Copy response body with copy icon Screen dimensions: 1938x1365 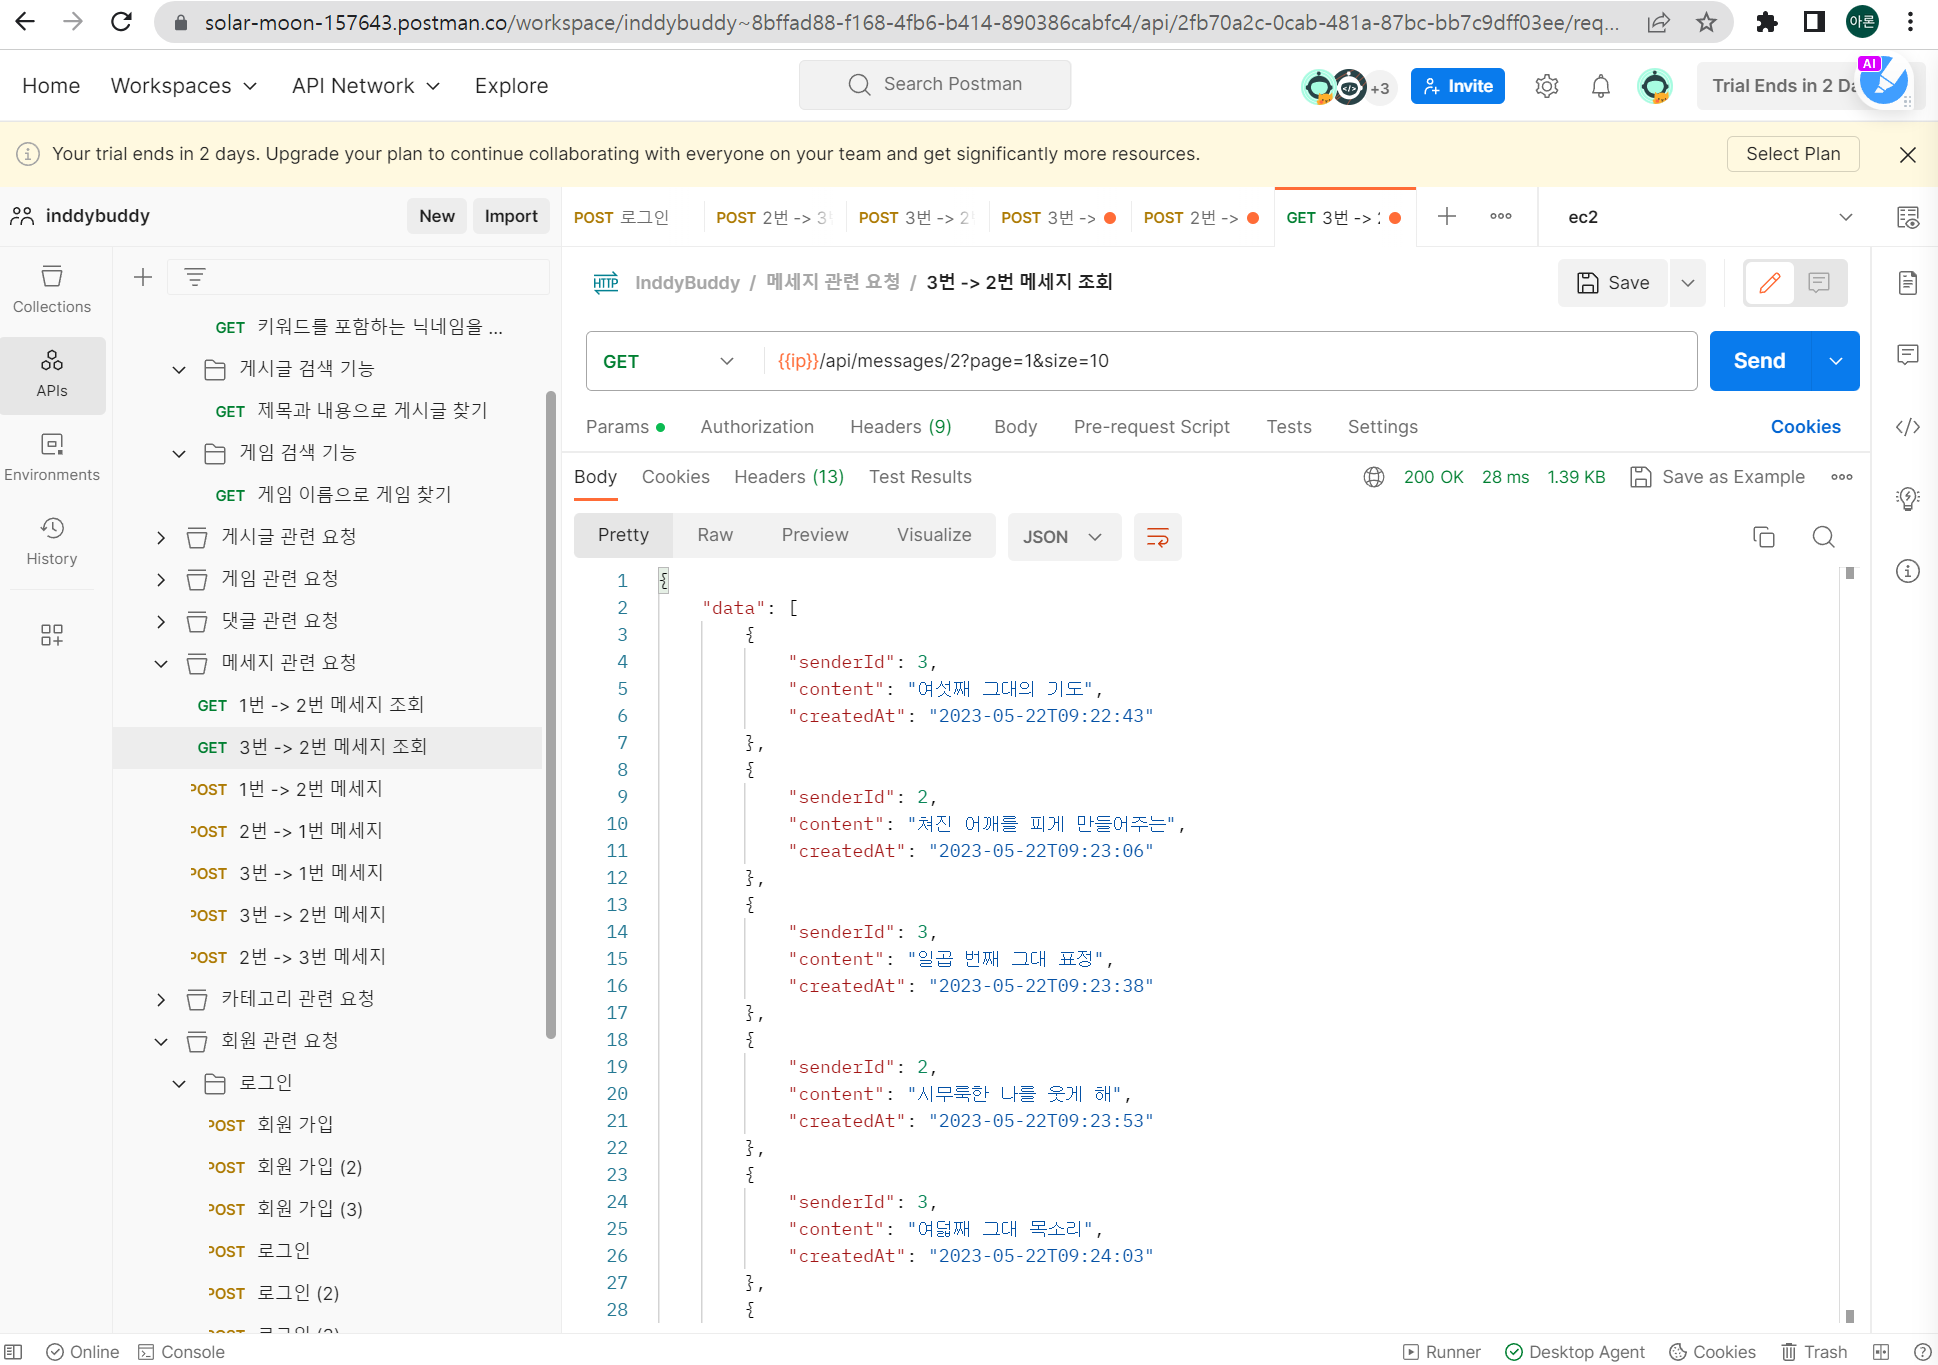click(1763, 537)
